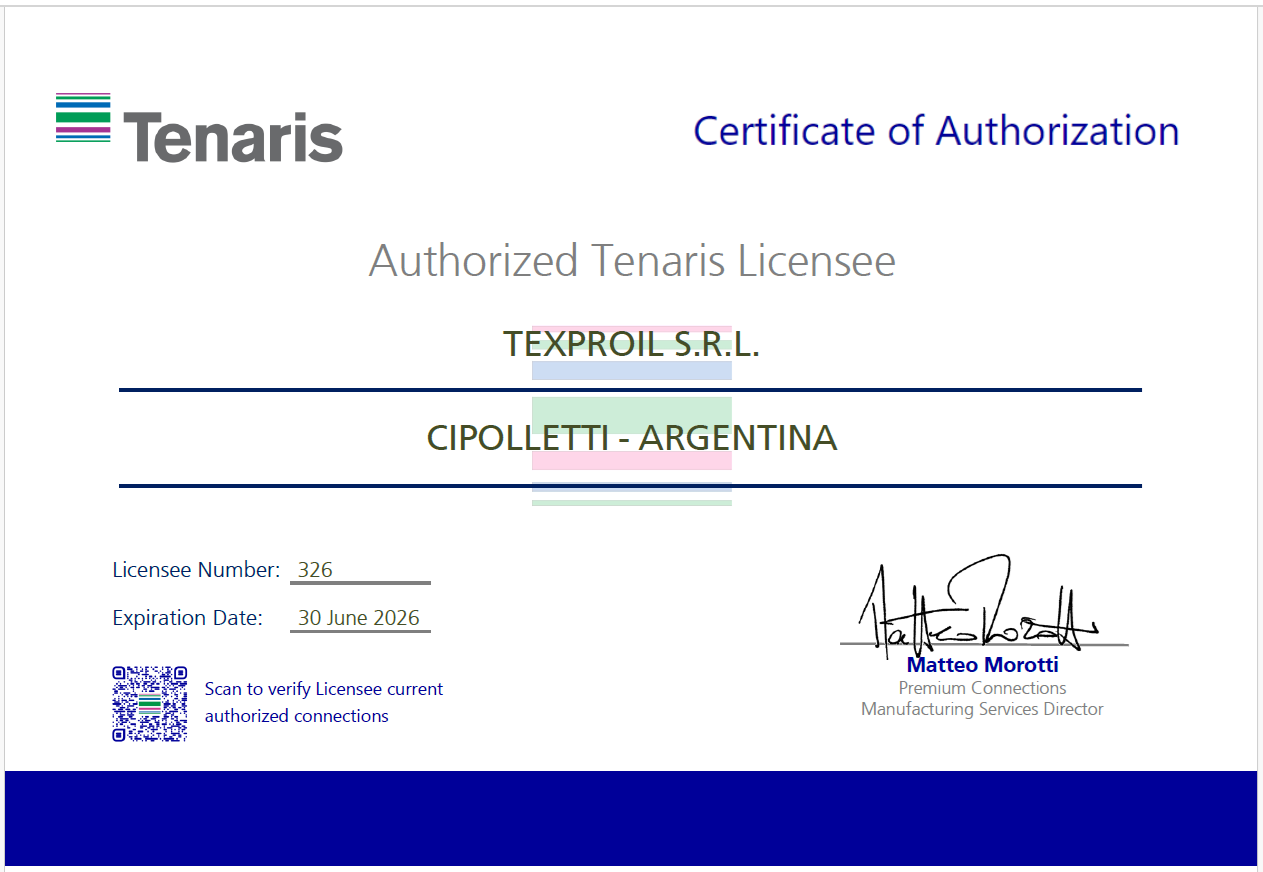This screenshot has height=872, width=1263.
Task: Click the dark blue footer band
Action: coord(631,818)
